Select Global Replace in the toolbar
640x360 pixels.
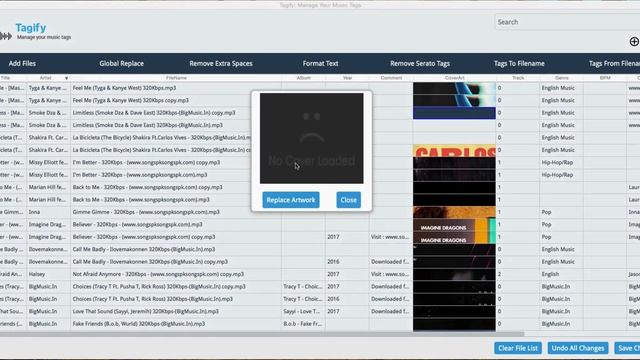122,63
